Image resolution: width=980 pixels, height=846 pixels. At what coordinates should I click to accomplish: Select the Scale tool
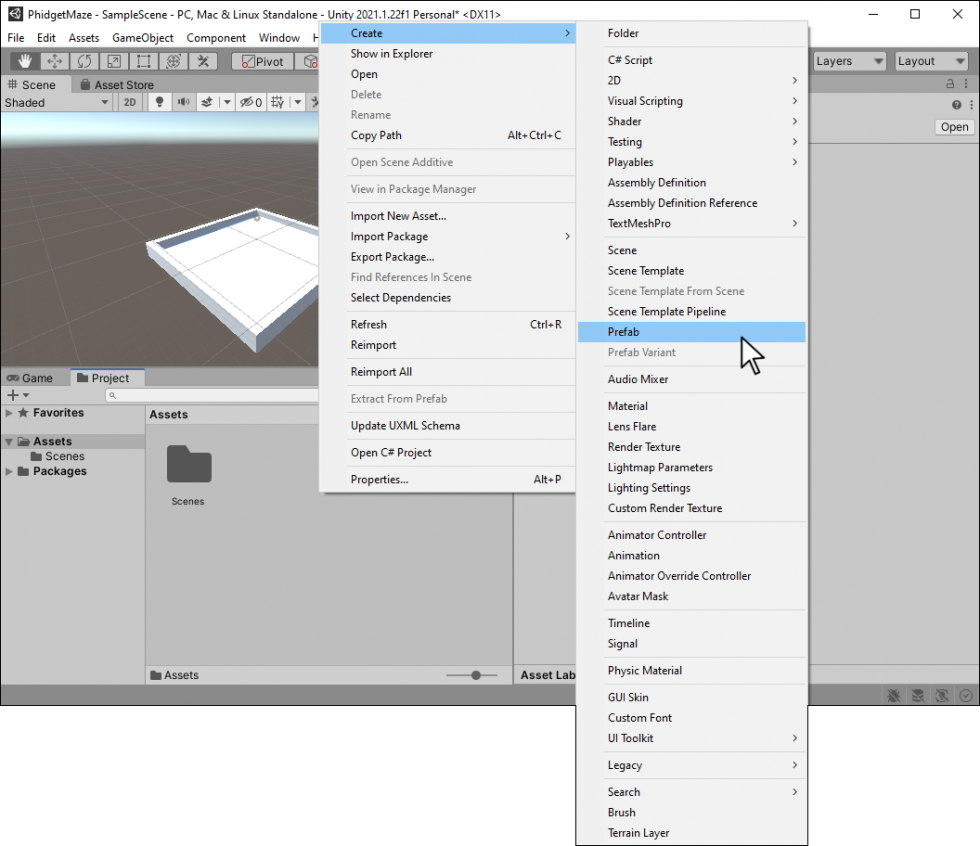[x=114, y=62]
